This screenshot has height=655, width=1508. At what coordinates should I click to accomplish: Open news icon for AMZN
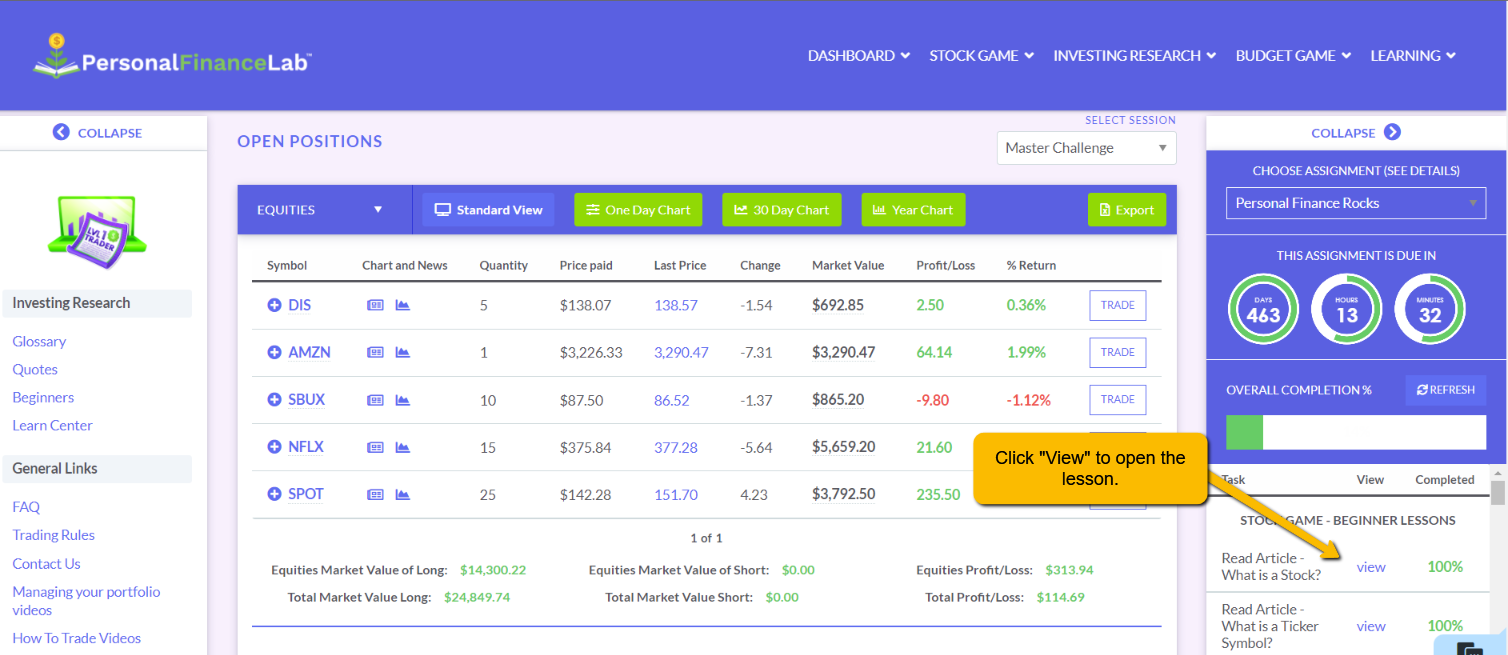click(x=375, y=352)
